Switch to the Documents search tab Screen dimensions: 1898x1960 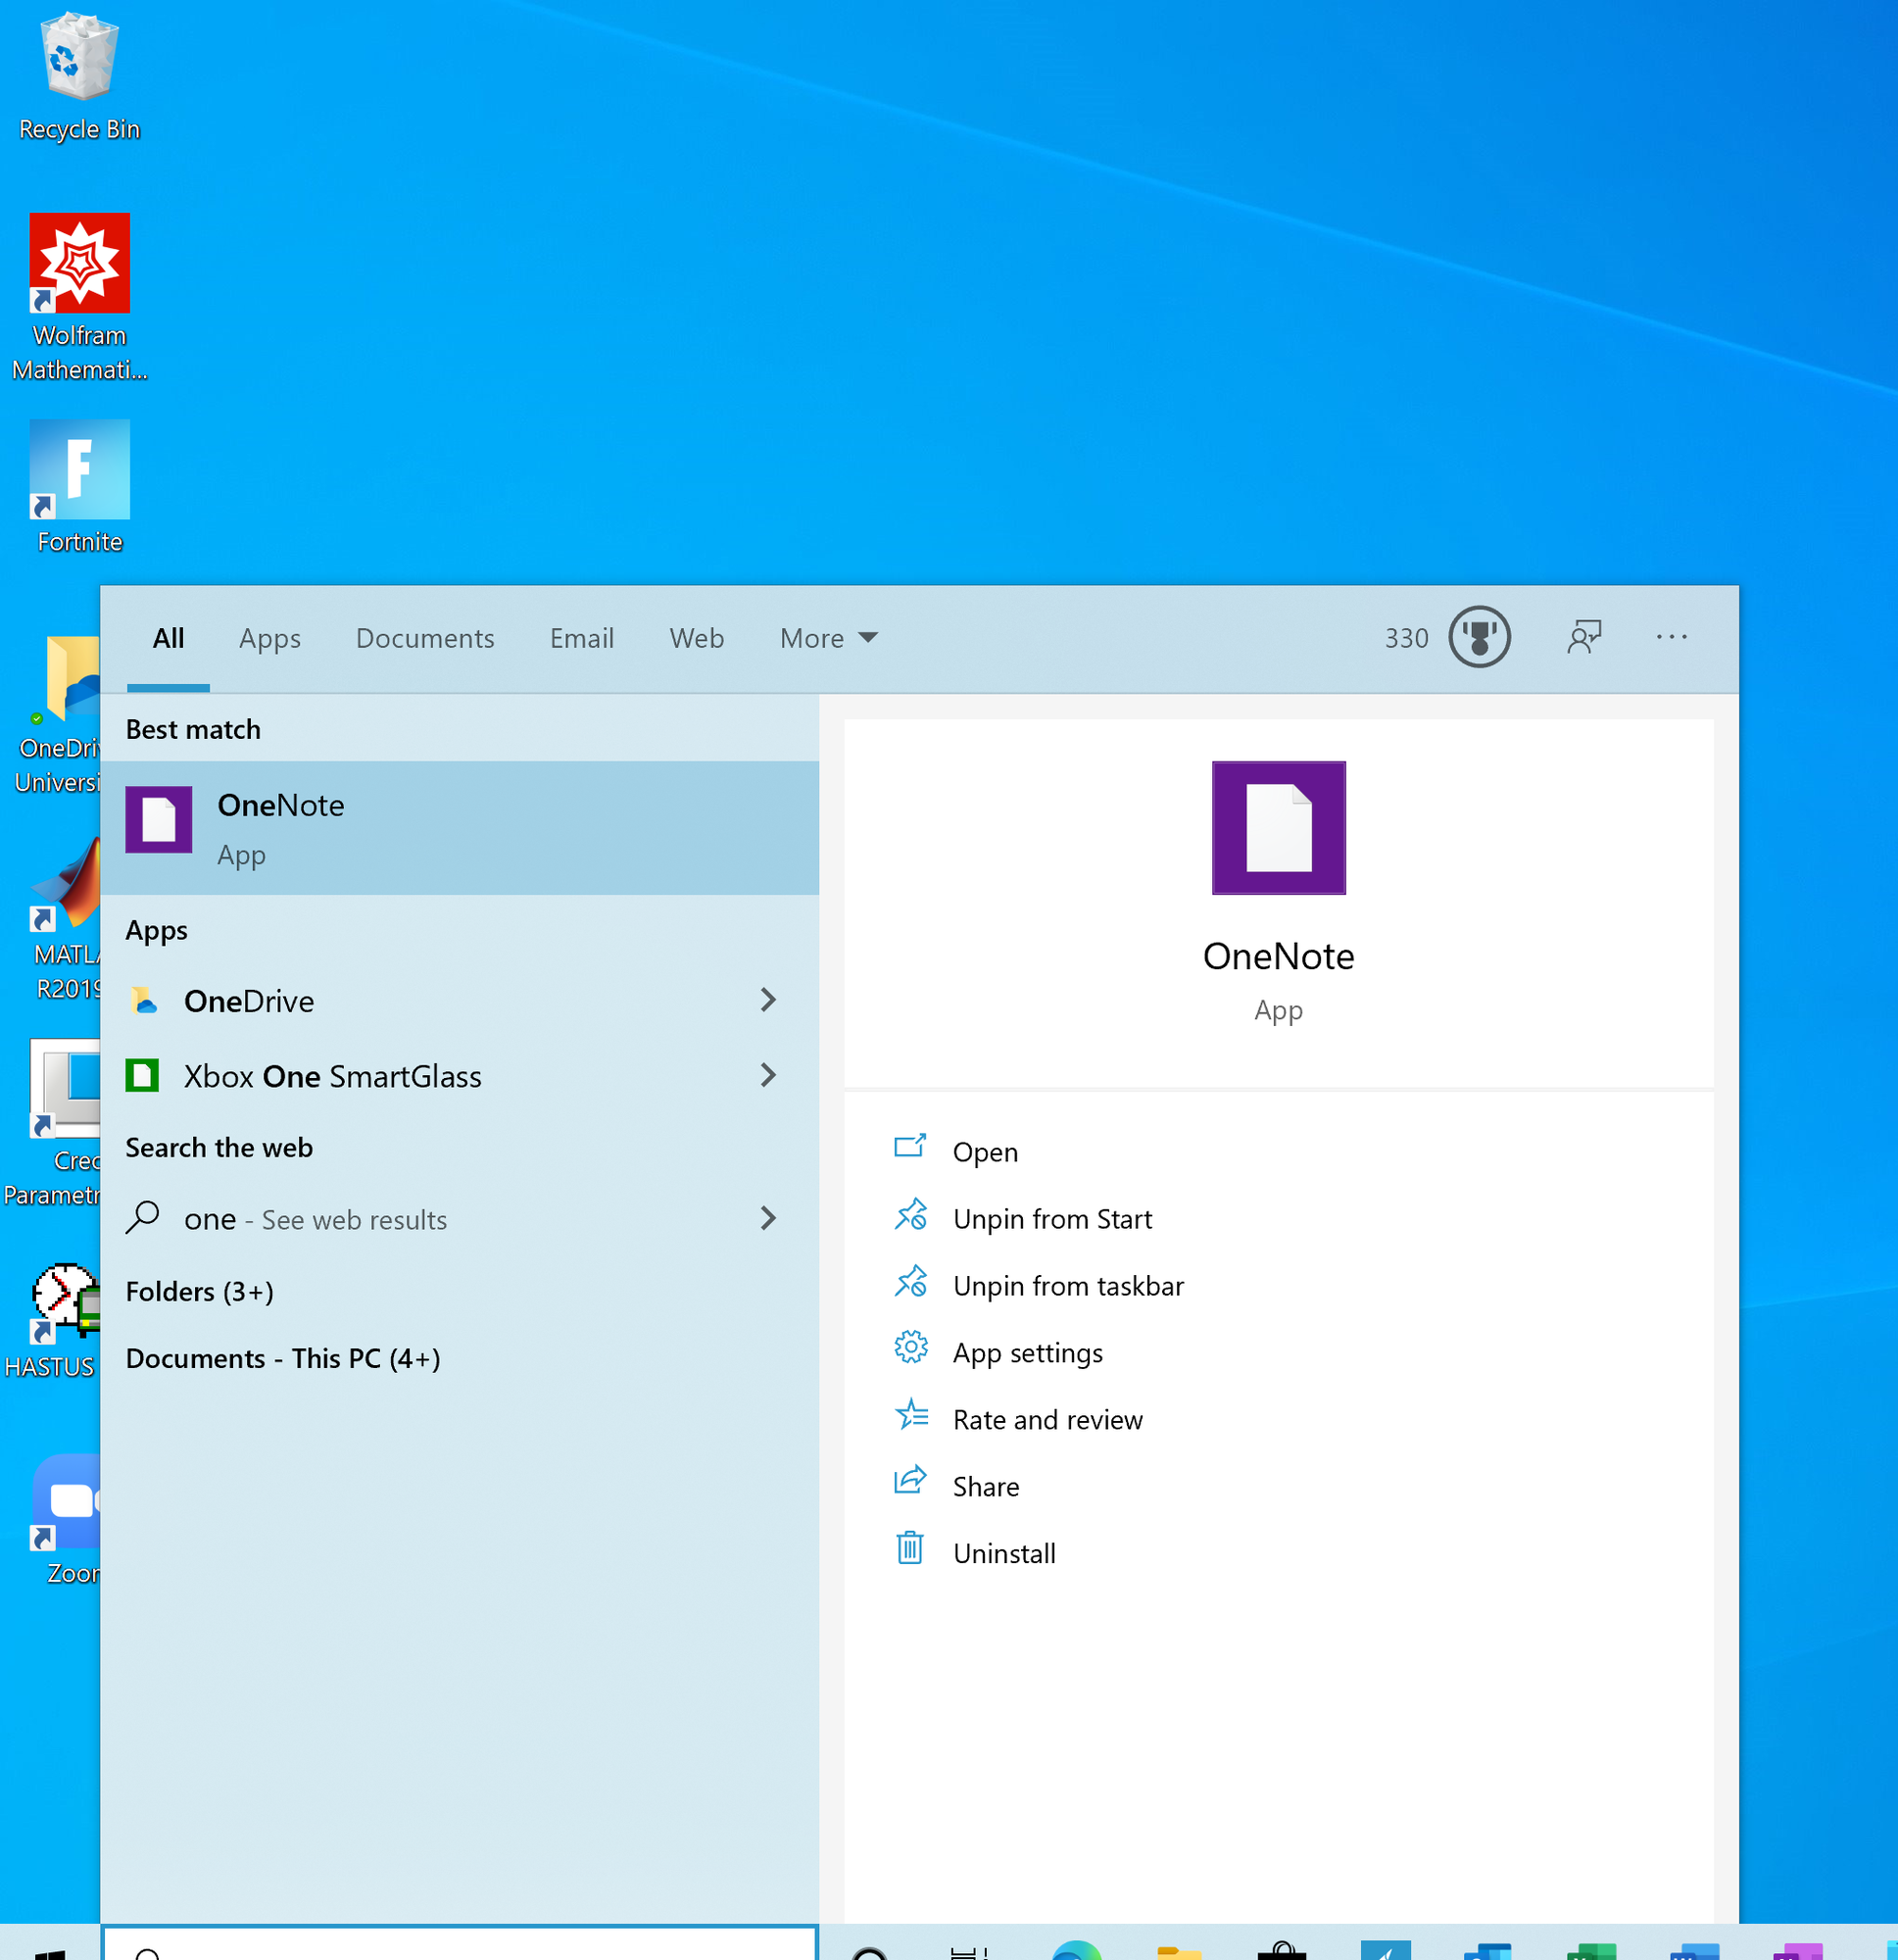tap(425, 638)
